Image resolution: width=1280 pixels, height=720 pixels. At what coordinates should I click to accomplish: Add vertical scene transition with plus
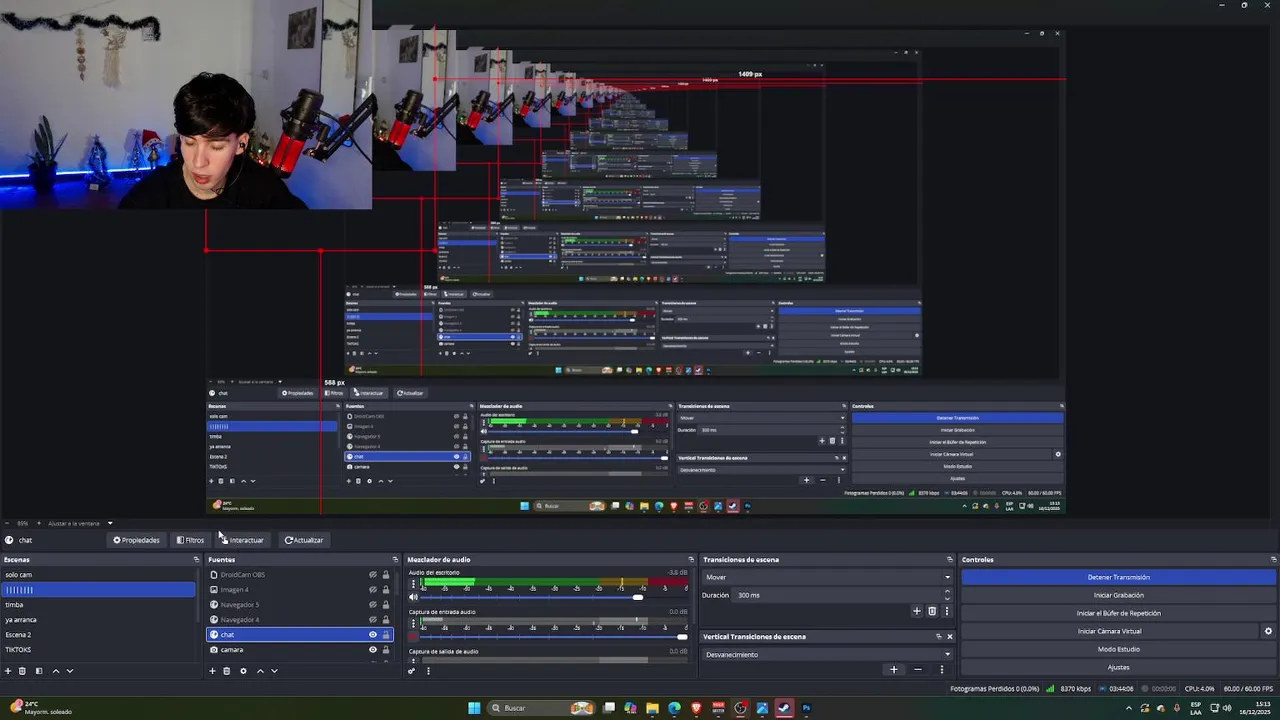click(894, 670)
